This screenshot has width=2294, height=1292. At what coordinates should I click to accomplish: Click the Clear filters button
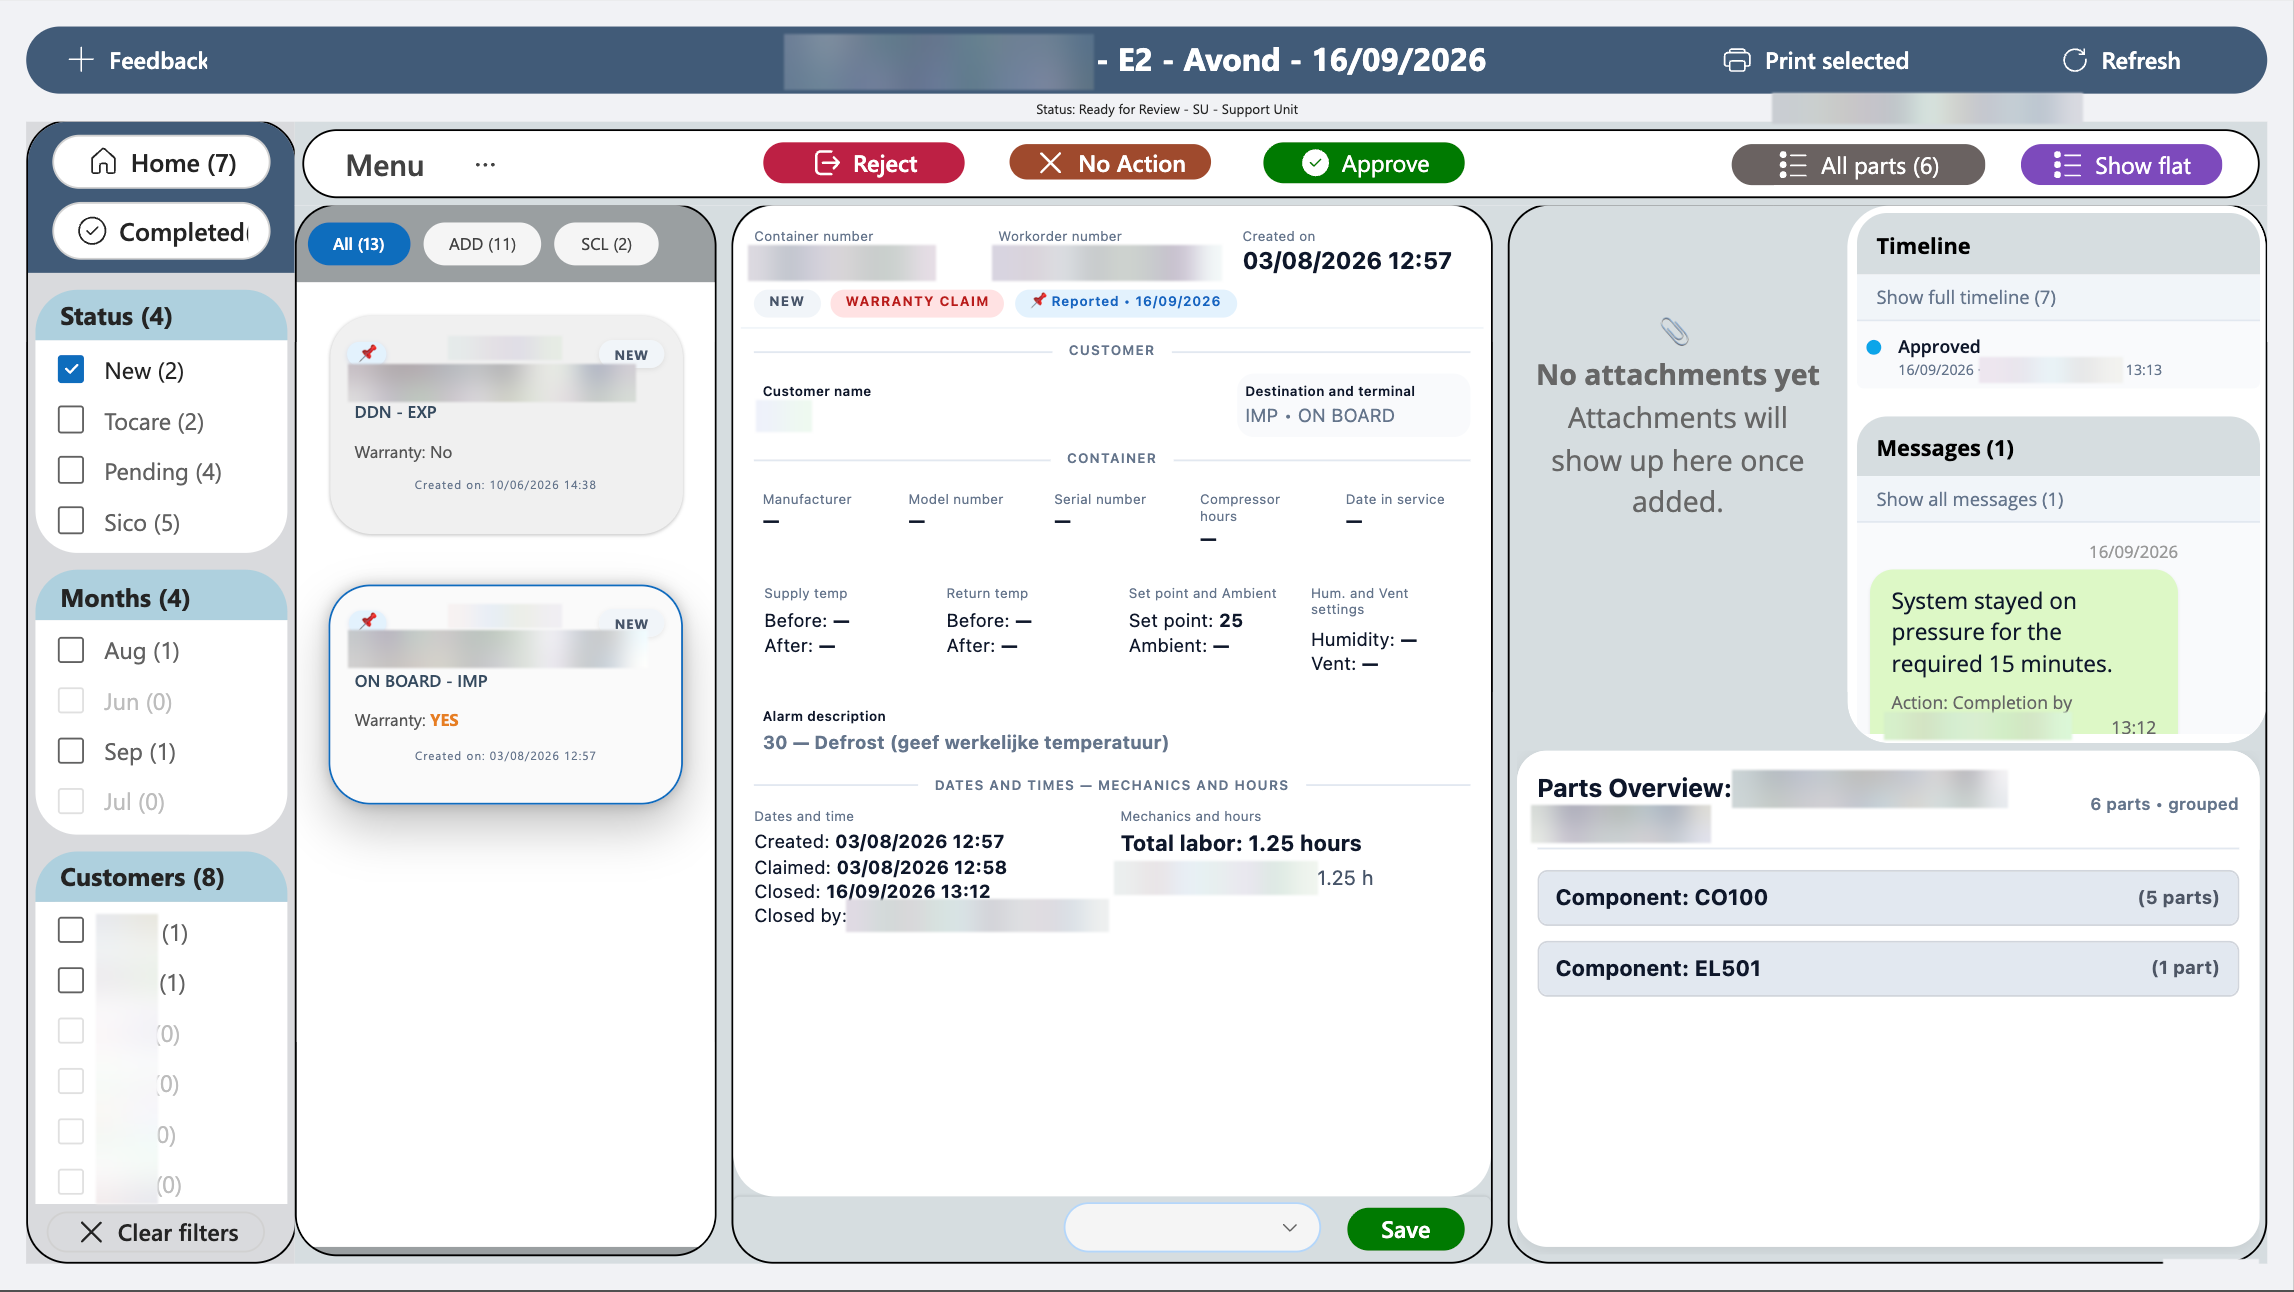[157, 1232]
